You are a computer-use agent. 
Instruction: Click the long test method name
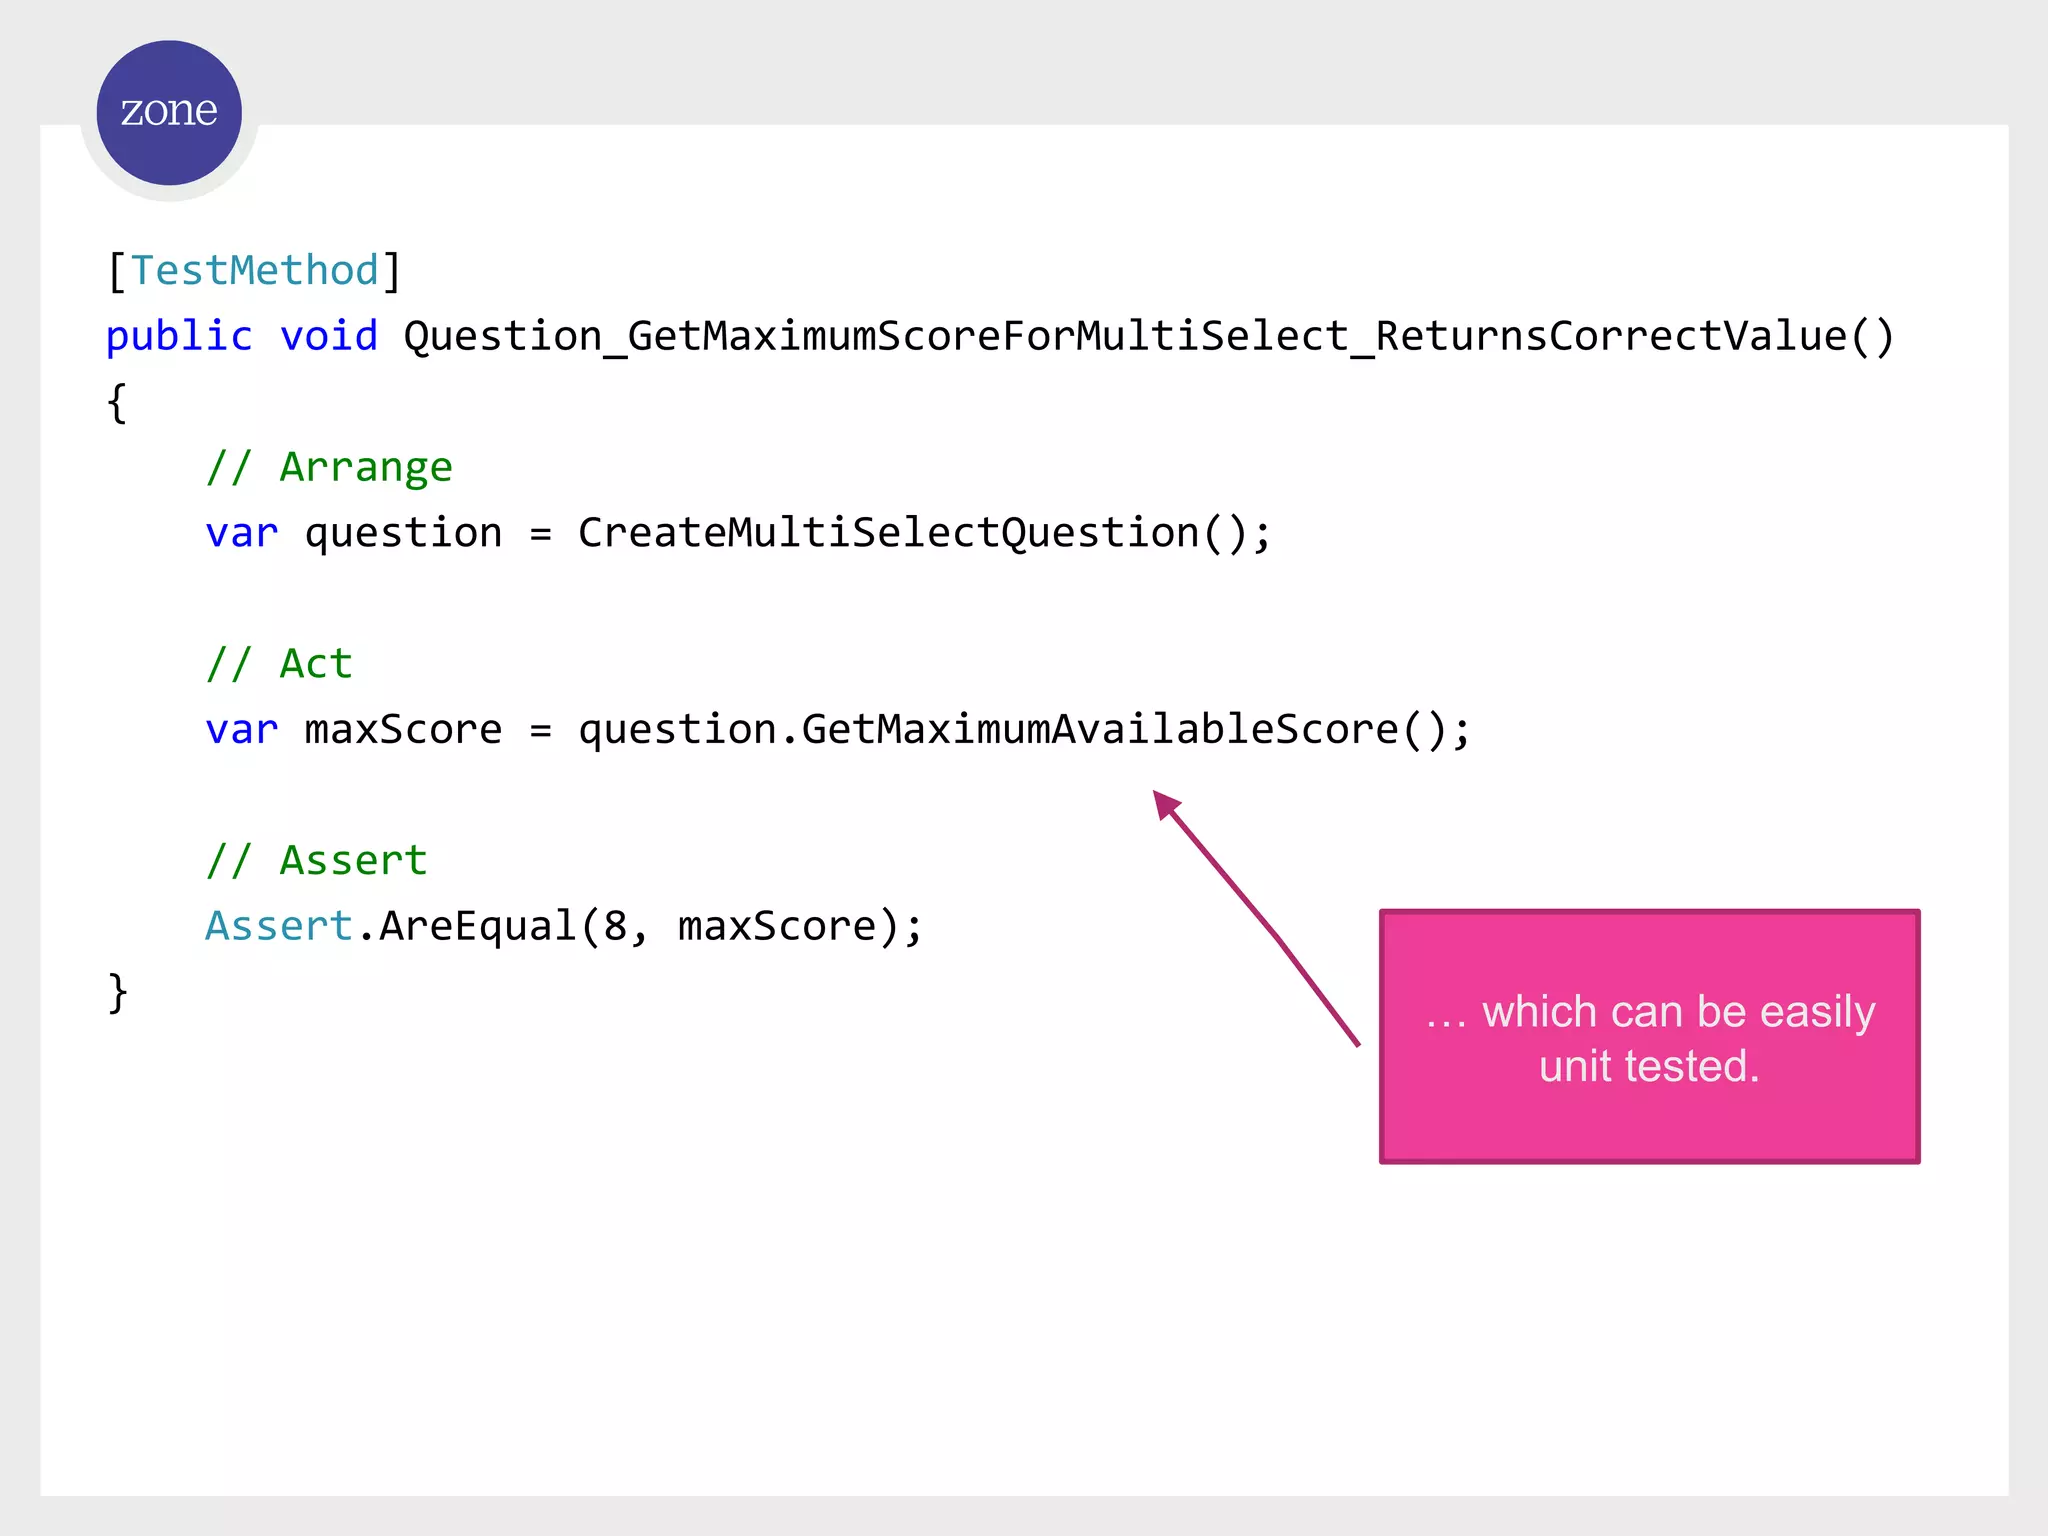click(x=1147, y=337)
